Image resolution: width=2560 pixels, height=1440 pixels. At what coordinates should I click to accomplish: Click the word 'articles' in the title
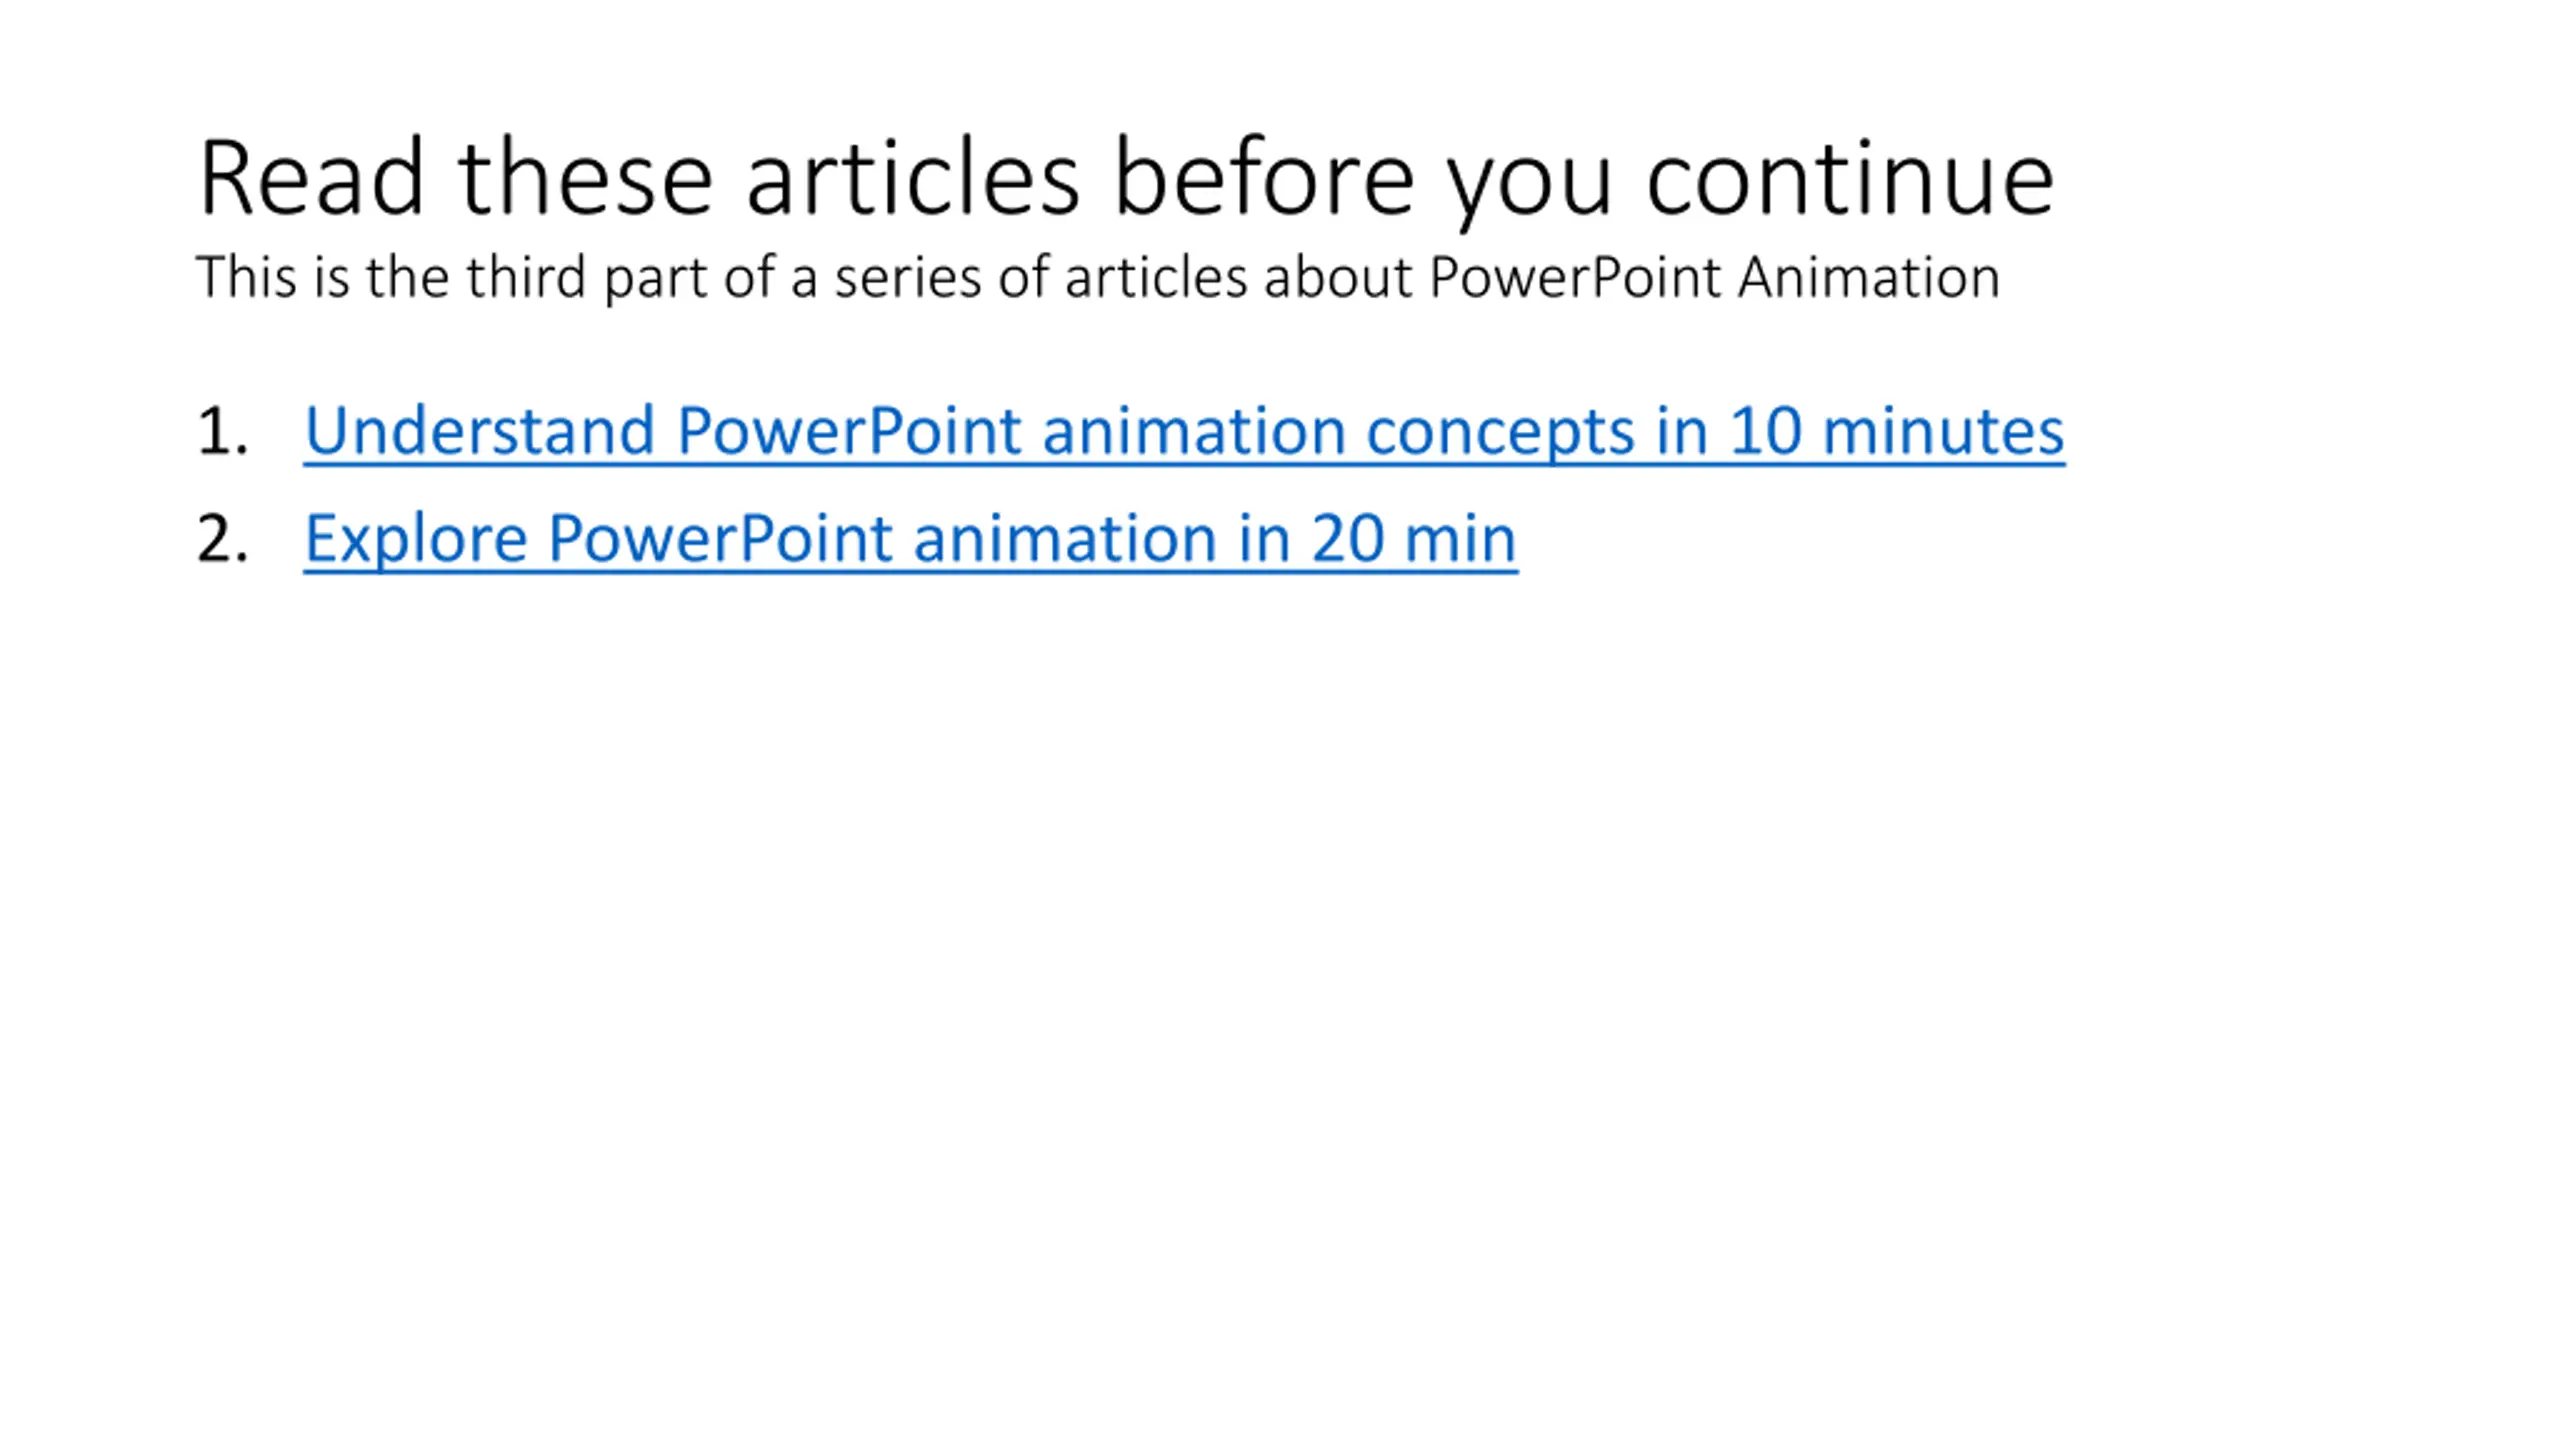[x=913, y=180]
